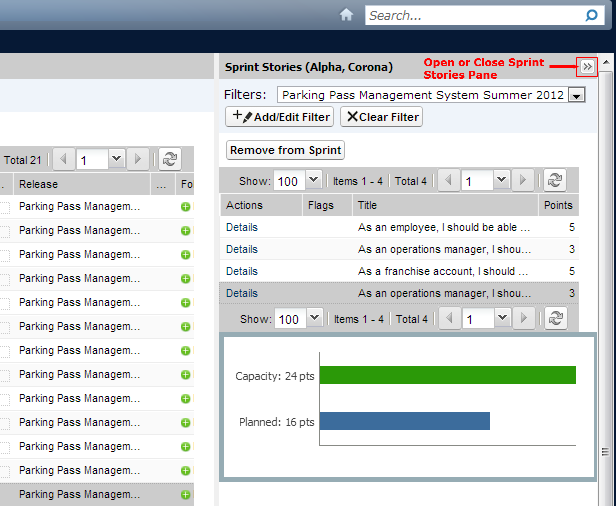Open page number dropdown in bottom Sprint Stories pager
The image size is (616, 506).
502,317
